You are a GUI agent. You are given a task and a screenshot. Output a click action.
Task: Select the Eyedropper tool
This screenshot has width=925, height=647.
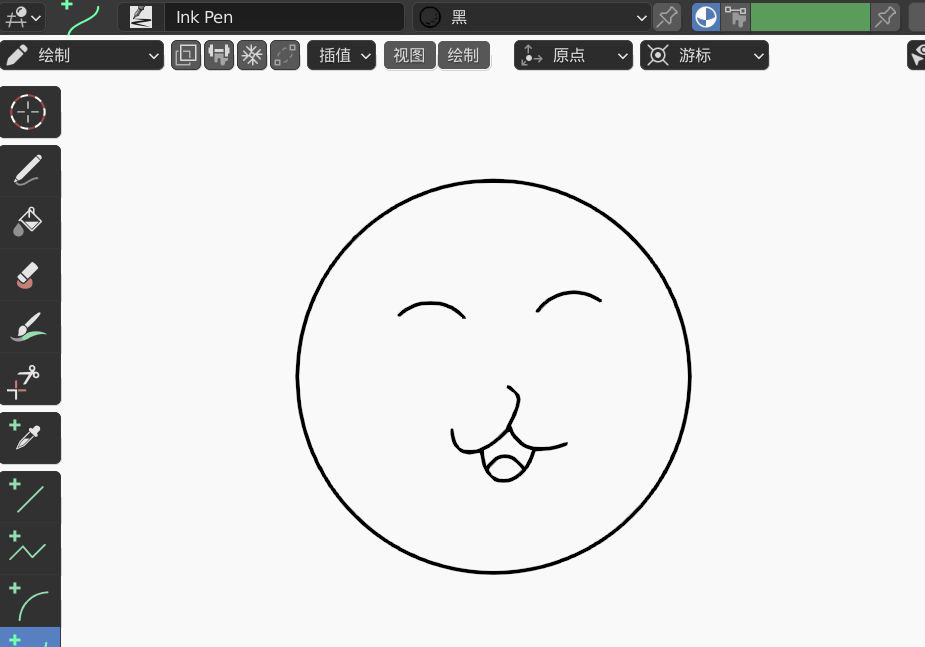(30, 437)
